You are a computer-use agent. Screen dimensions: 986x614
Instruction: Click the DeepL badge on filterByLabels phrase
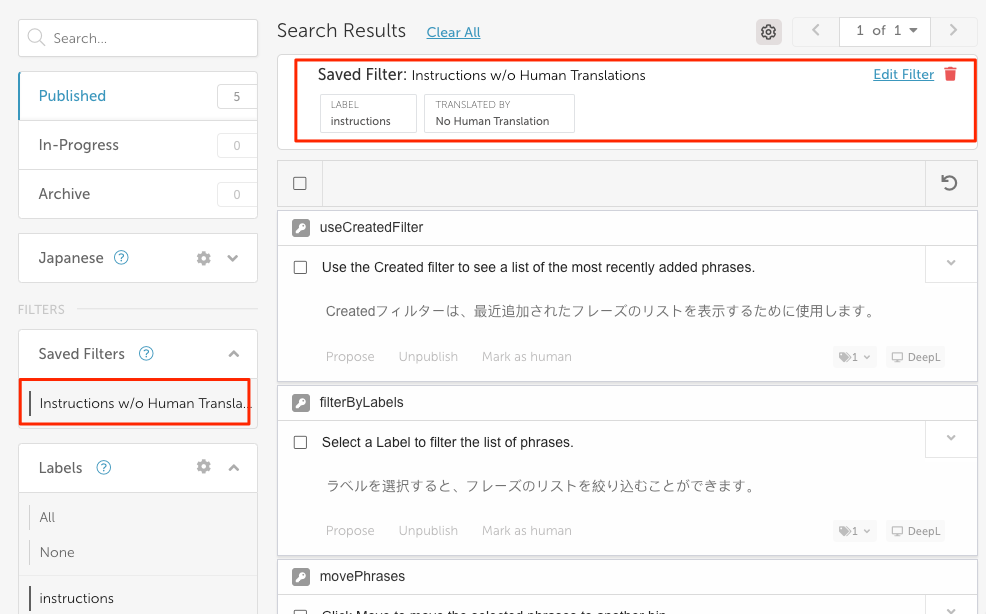point(916,531)
